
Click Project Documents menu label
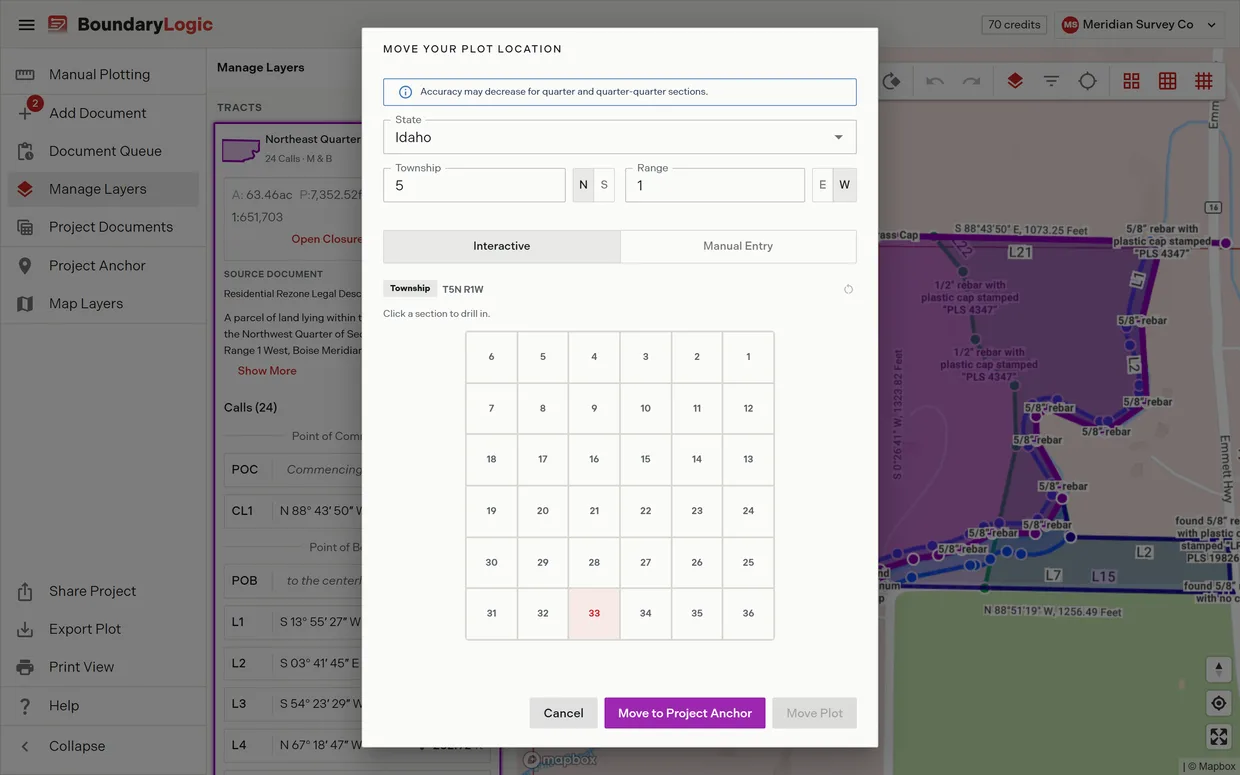coord(111,227)
